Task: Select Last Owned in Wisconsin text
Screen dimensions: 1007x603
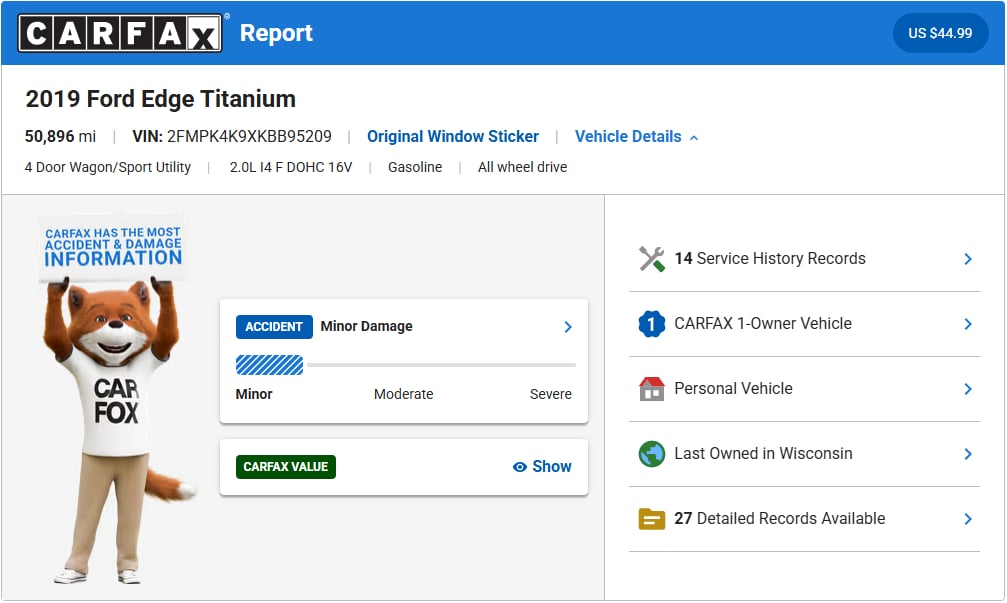Action: click(763, 453)
